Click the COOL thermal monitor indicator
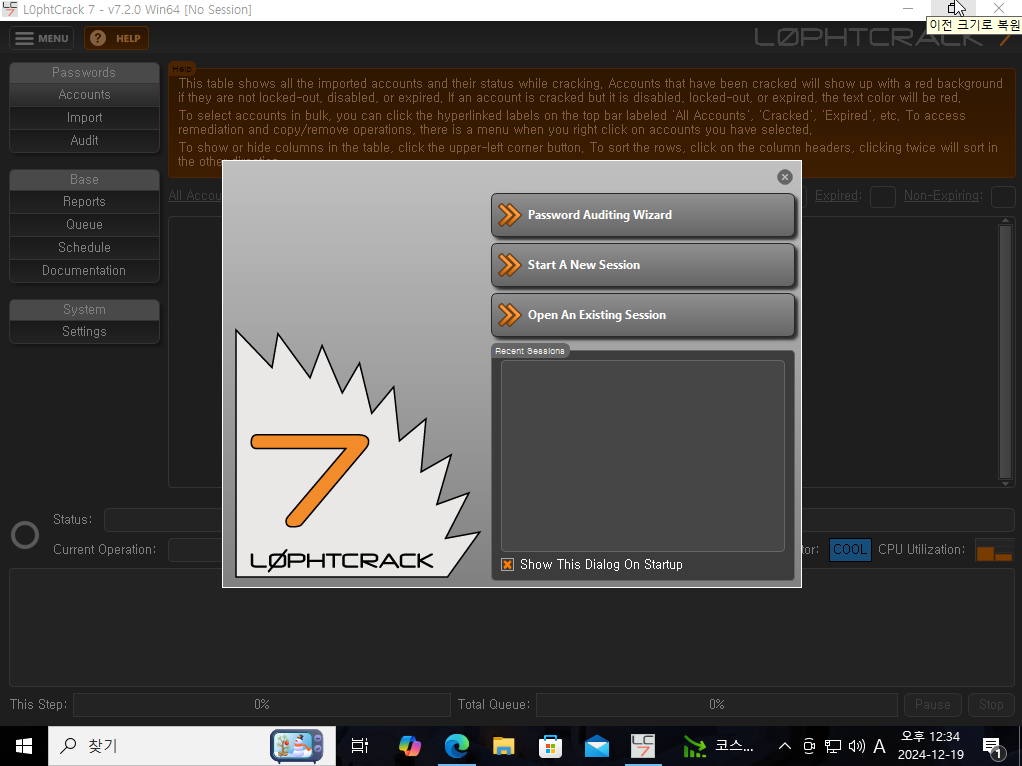1022x766 pixels. (x=850, y=550)
